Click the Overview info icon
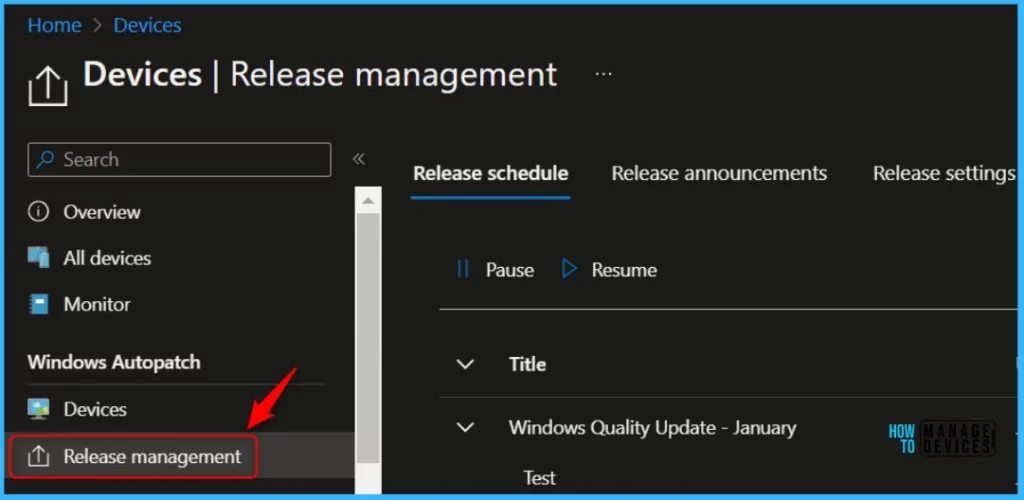Viewport: 1024px width, 500px height. 39,212
